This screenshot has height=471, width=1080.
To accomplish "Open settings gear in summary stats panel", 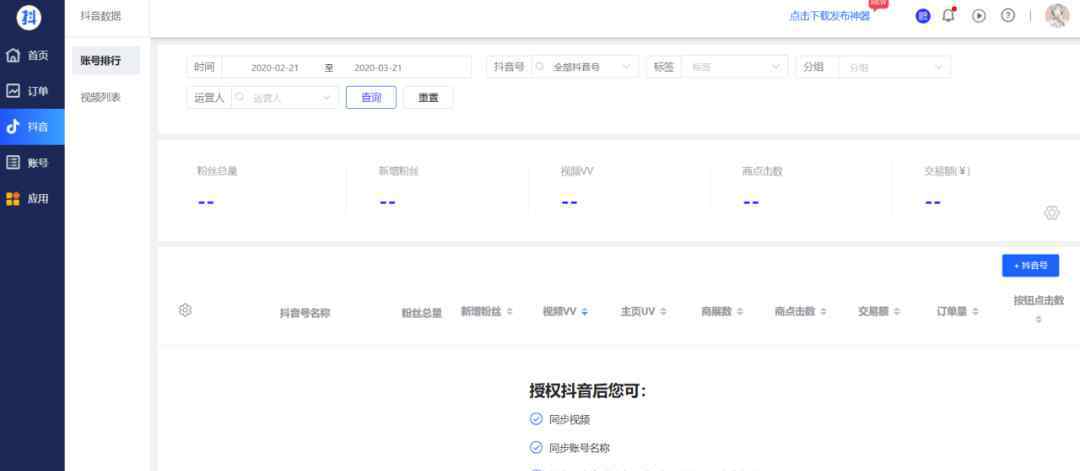I will [x=1051, y=213].
